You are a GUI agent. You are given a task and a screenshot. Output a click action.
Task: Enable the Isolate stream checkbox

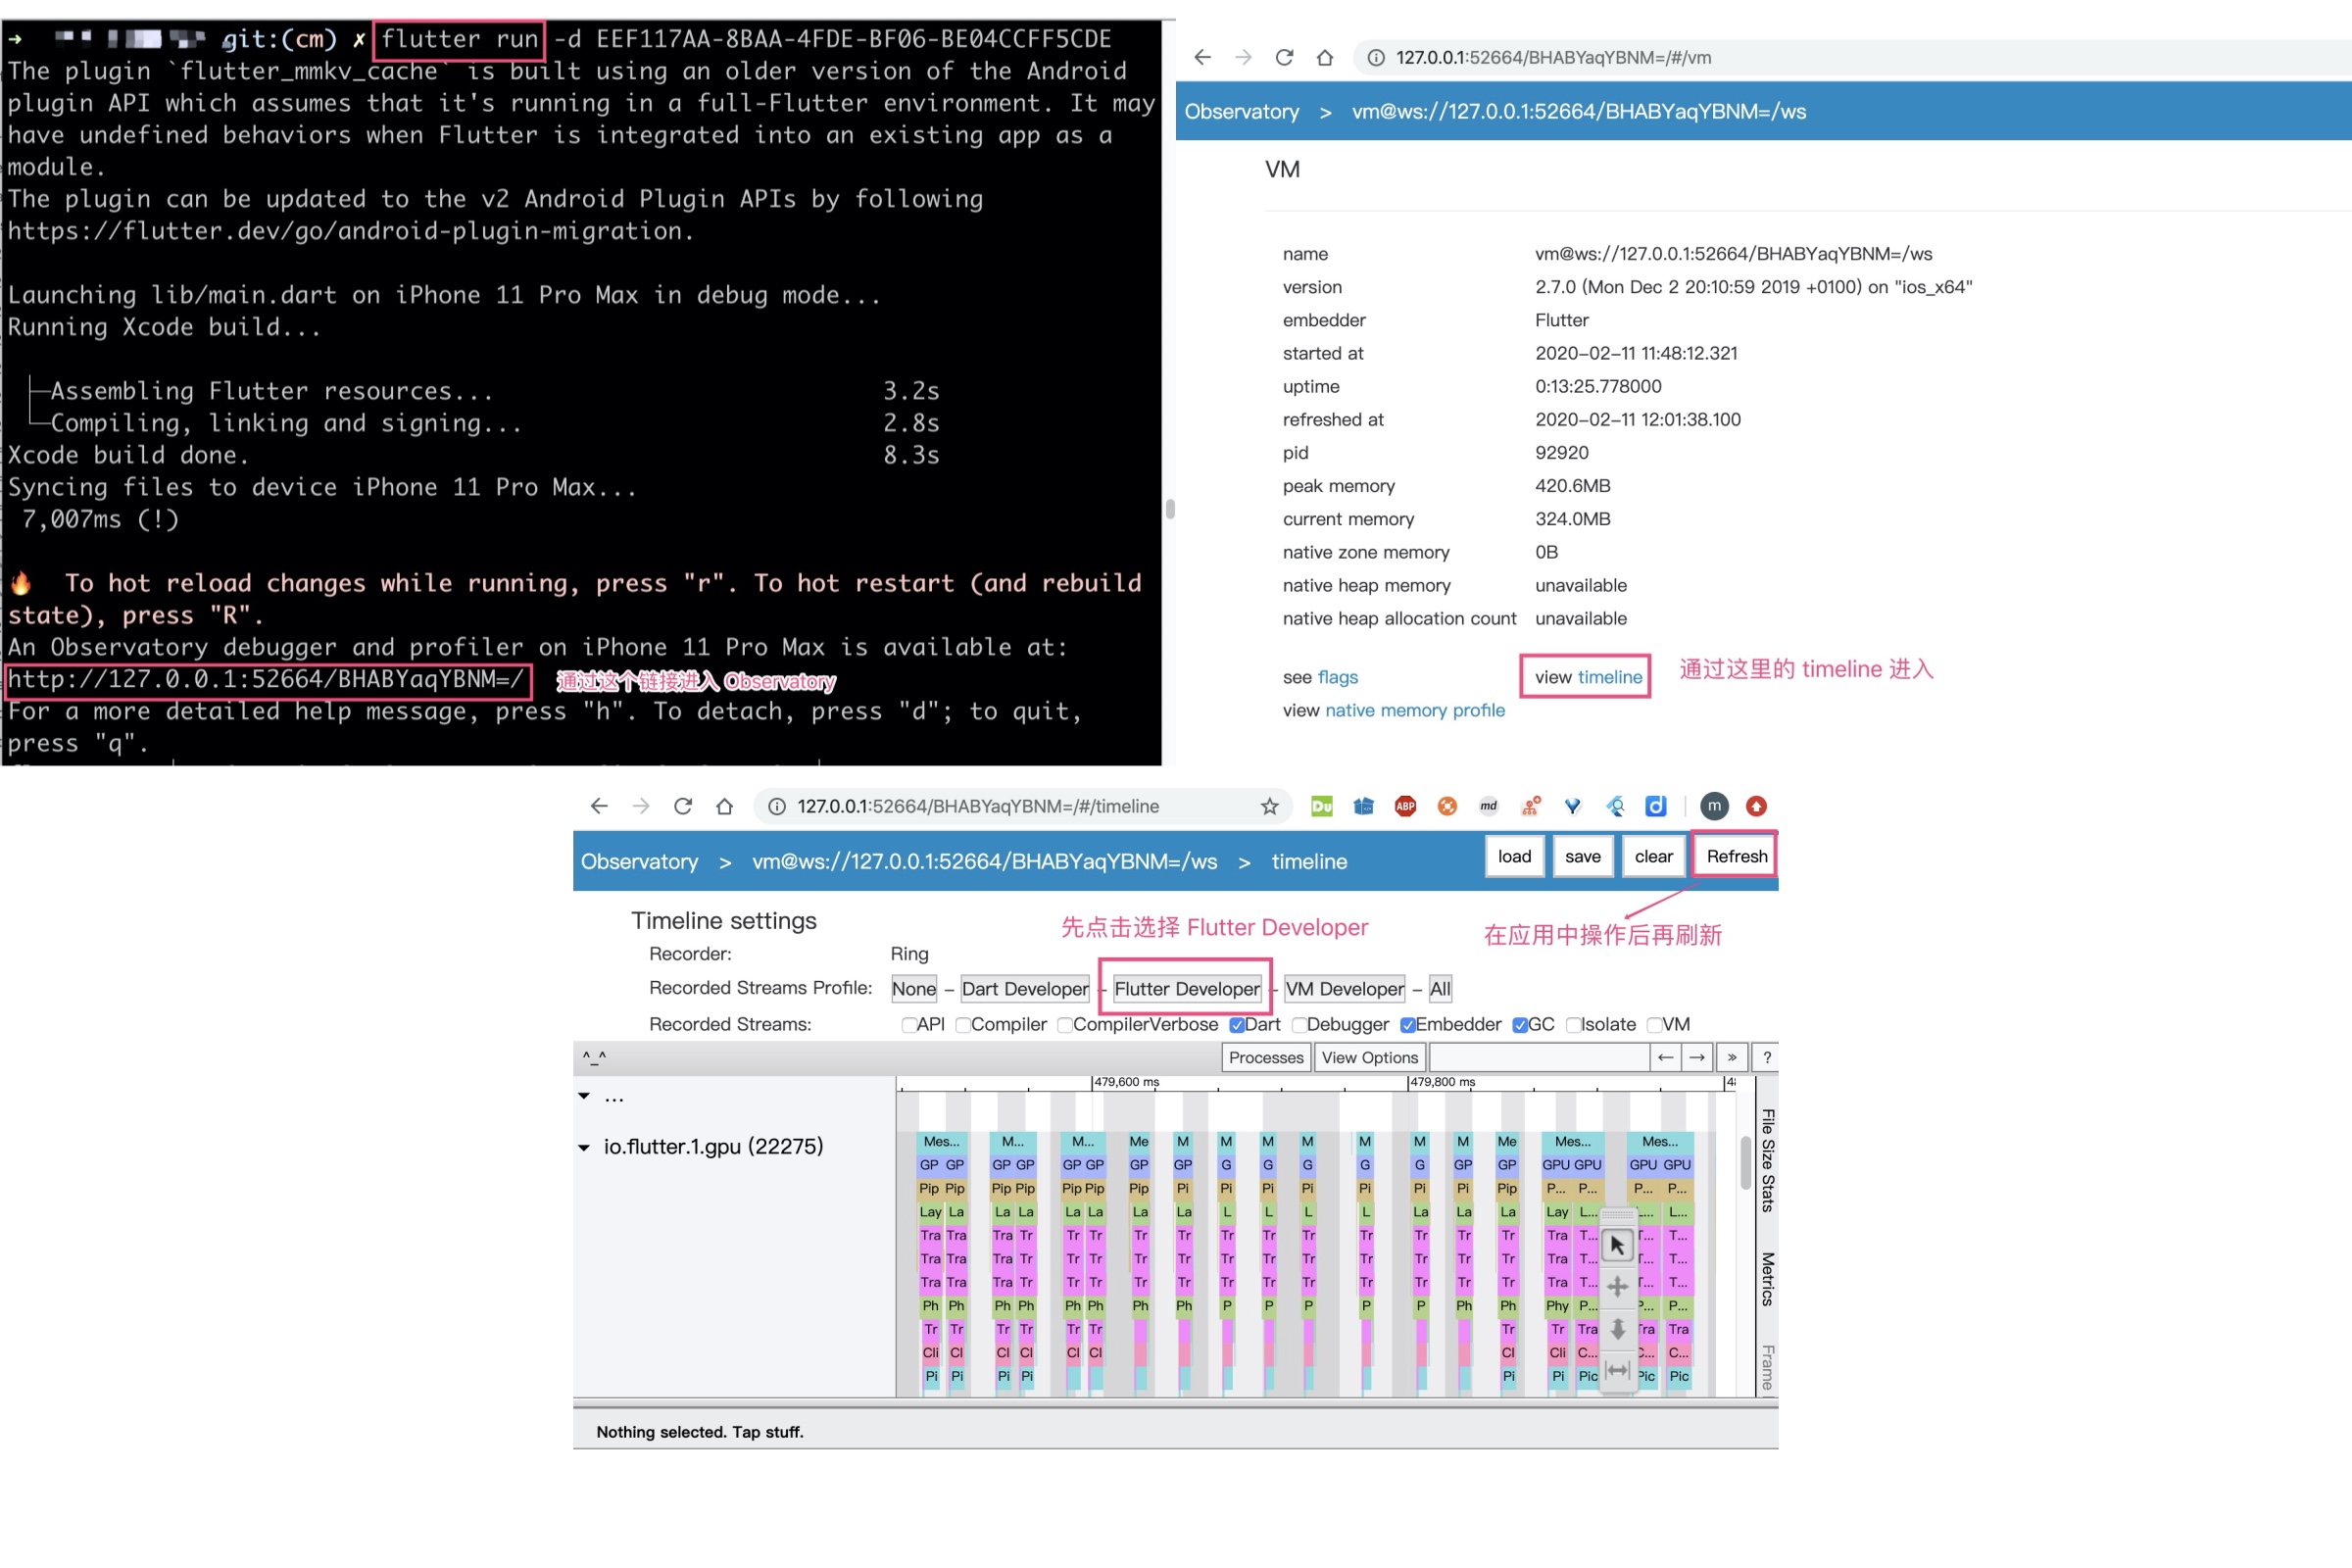1573,1024
